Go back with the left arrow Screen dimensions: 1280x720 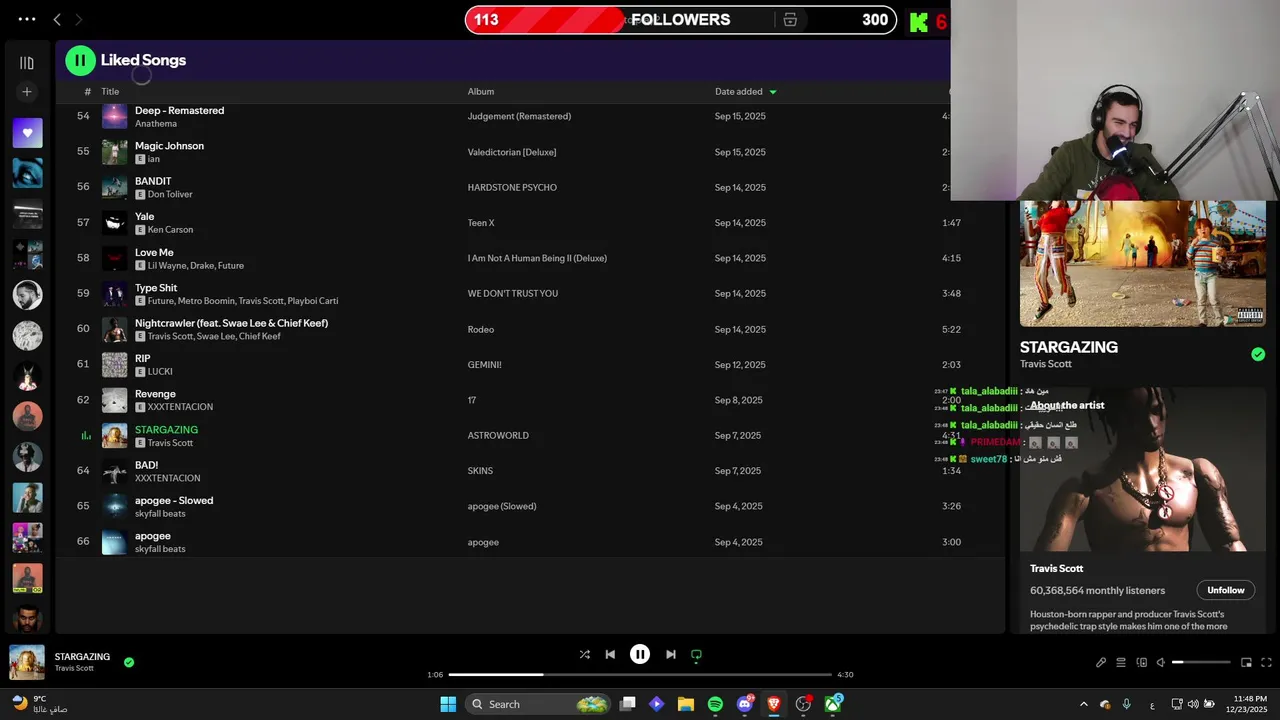(57, 19)
